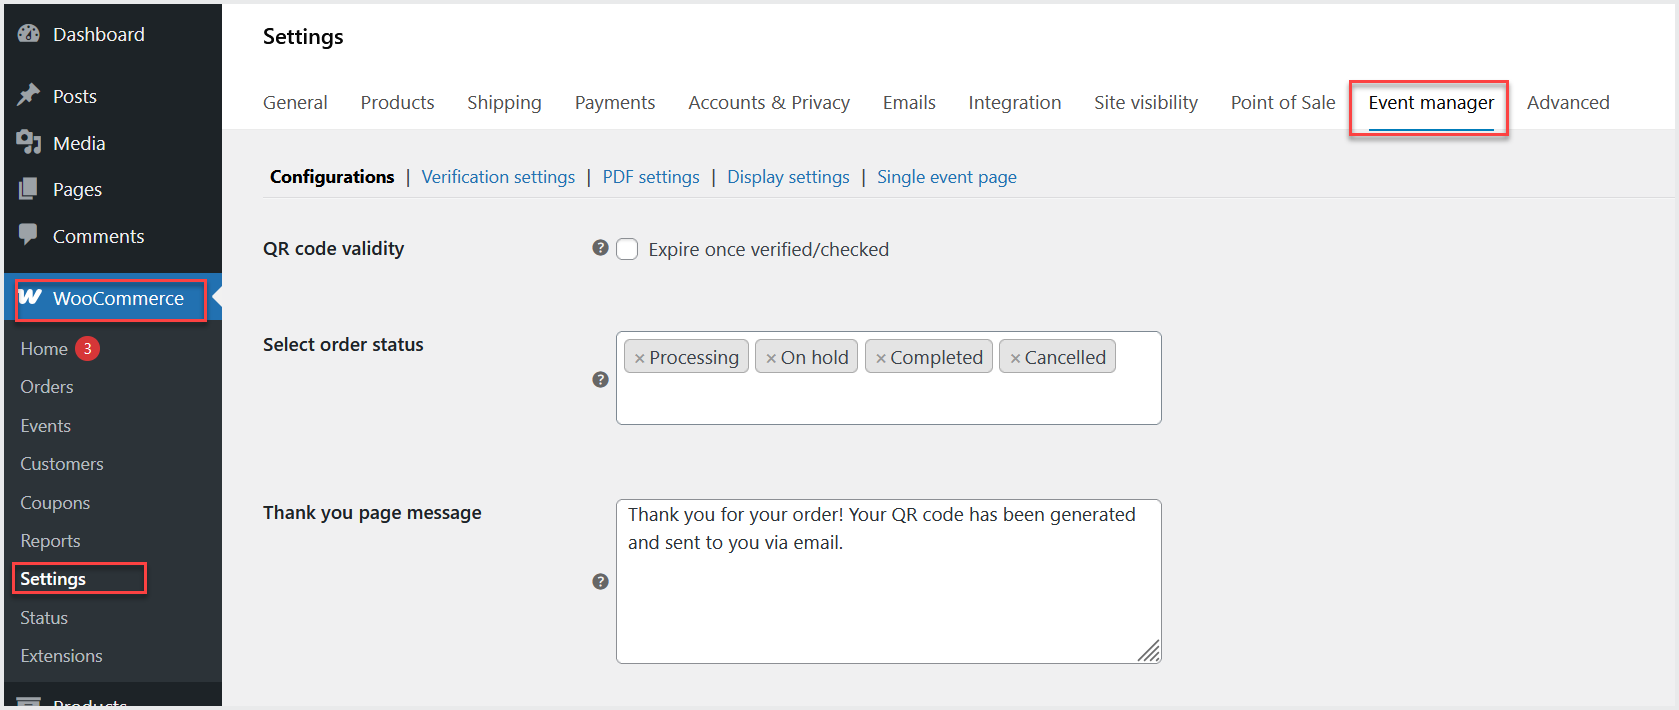
Task: Click the Posts pushpin icon
Action: [x=29, y=95]
